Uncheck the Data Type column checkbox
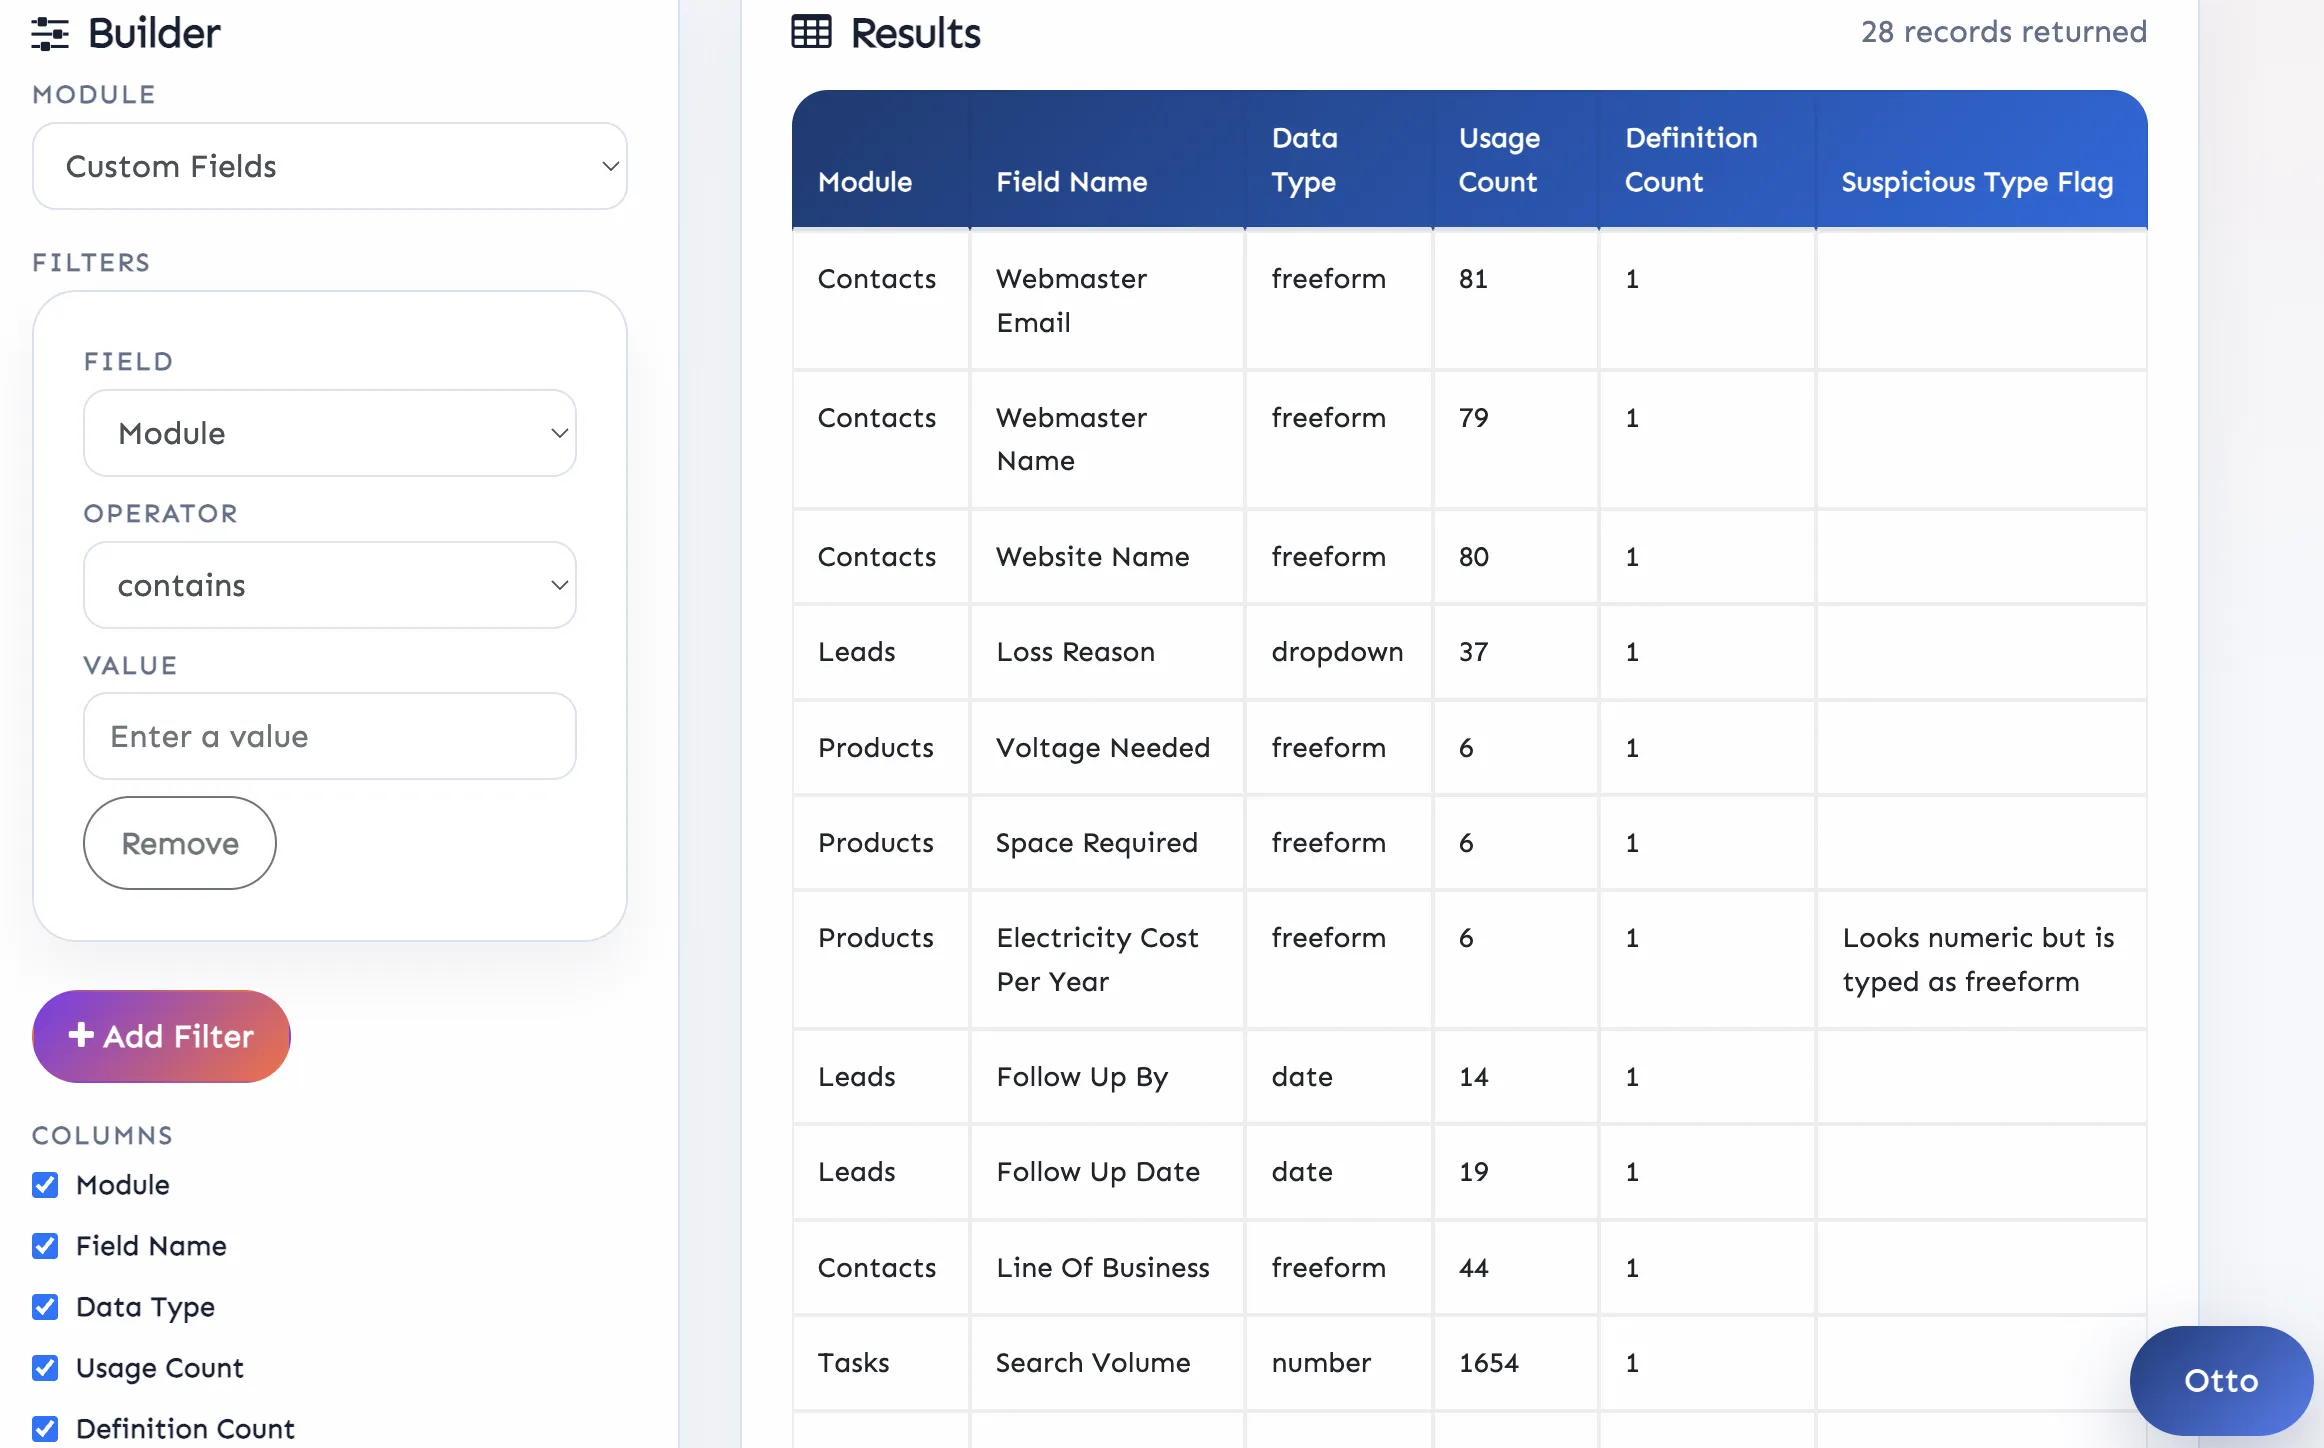2324x1448 pixels. [45, 1307]
